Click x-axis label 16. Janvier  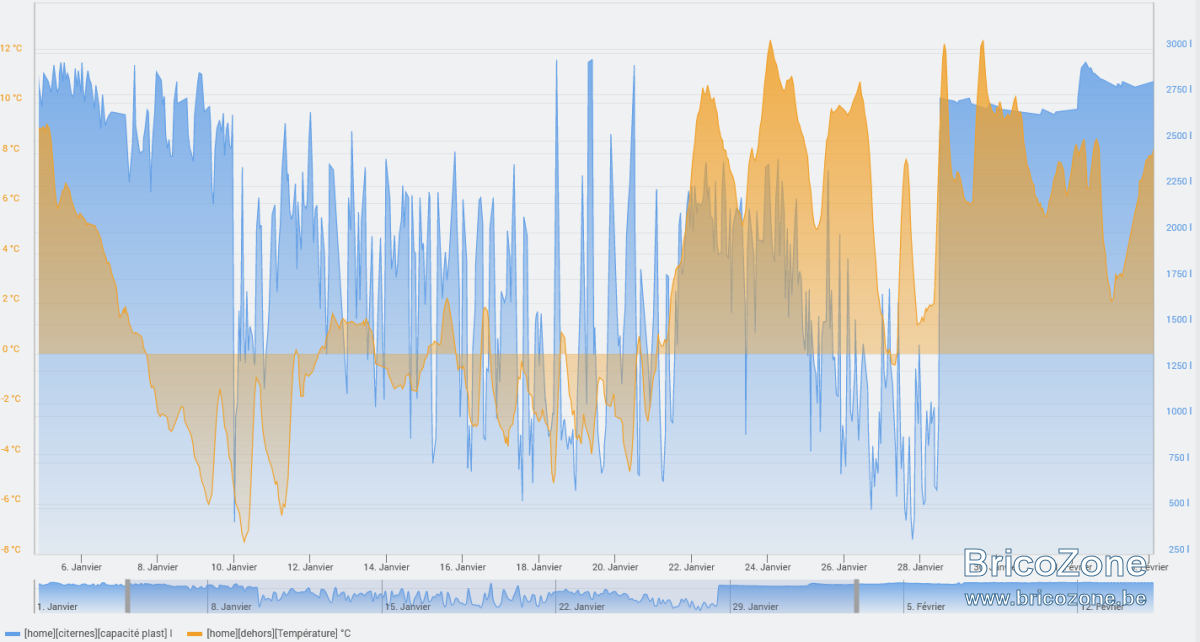click(462, 567)
